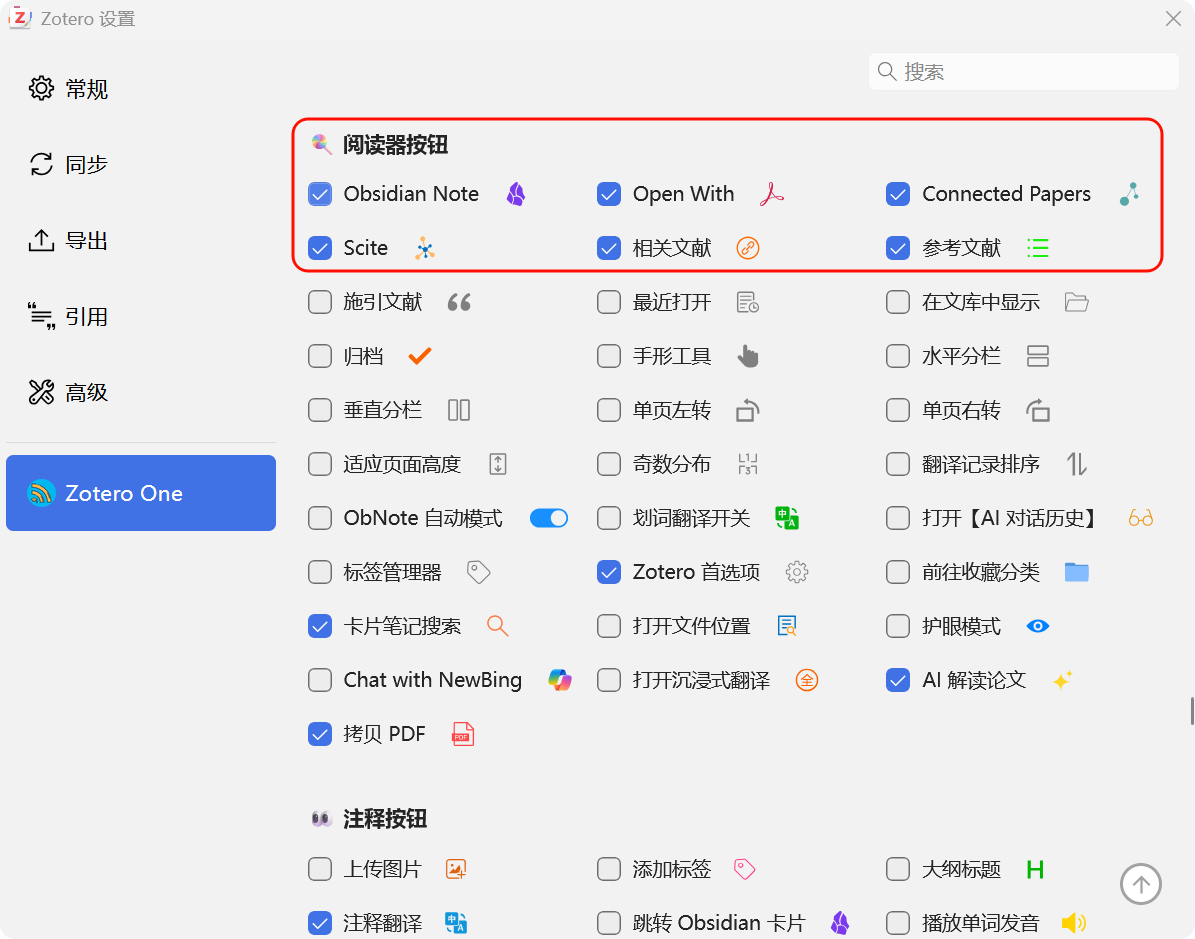1195x939 pixels.
Task: Switch off the ObNote 自动模式 toggle
Action: (x=549, y=518)
